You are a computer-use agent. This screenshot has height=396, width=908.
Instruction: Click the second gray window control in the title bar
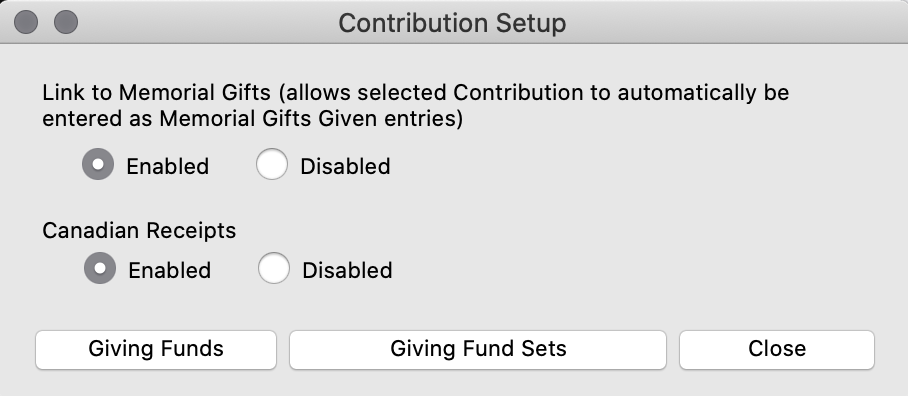tap(66, 23)
